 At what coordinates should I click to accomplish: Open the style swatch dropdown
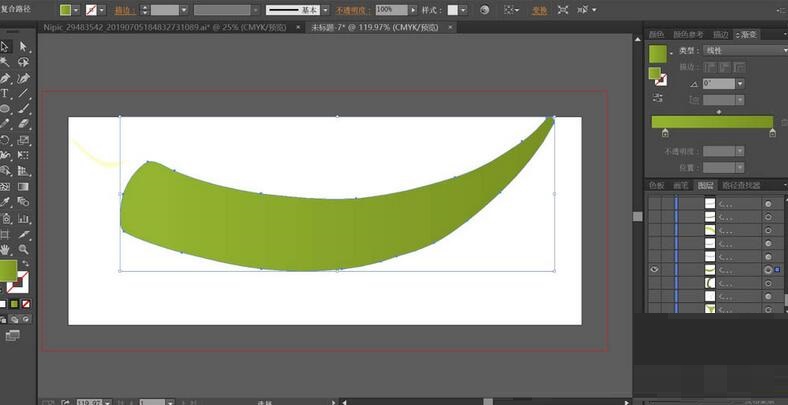pyautogui.click(x=465, y=9)
